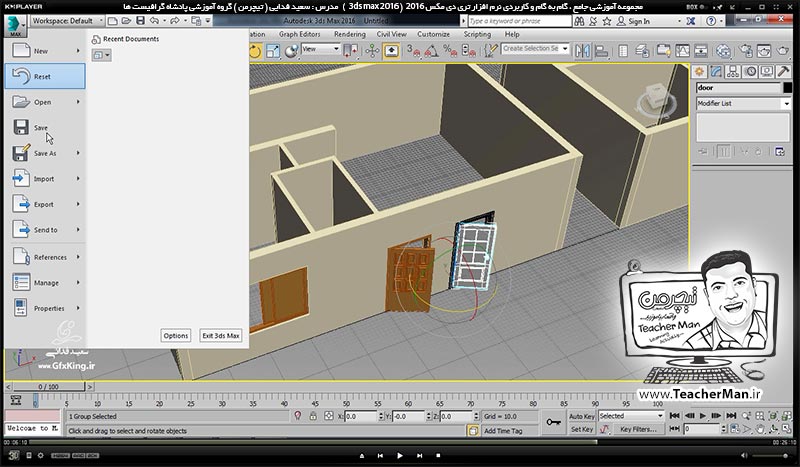Open the Render Setup icon
The image size is (800, 467).
coord(745,51)
